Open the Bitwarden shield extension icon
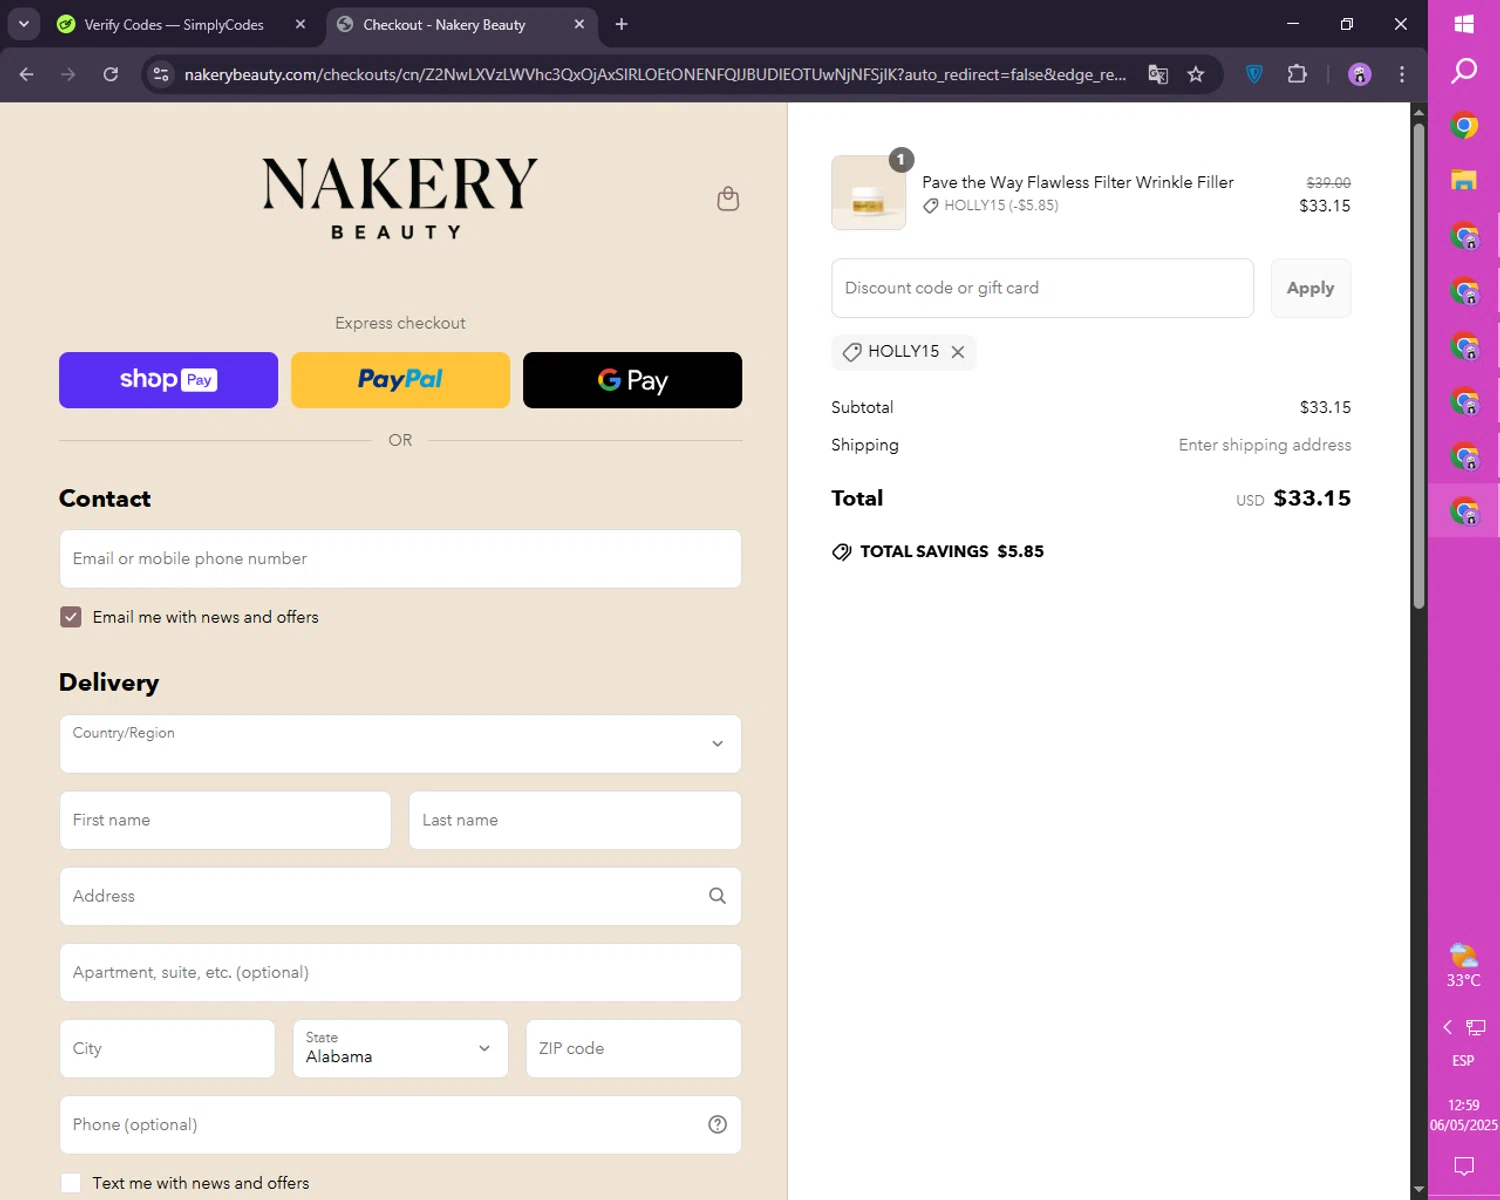 click(x=1255, y=74)
